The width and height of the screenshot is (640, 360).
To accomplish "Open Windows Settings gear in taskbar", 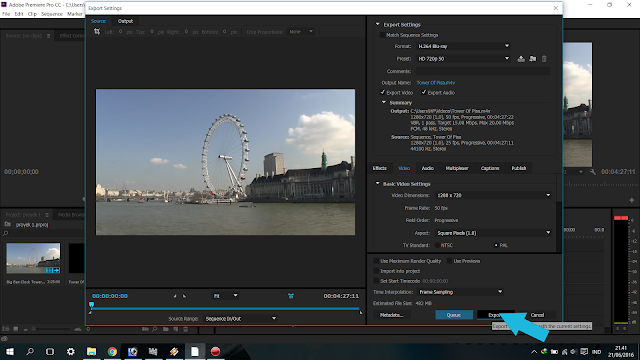I will [x=71, y=351].
